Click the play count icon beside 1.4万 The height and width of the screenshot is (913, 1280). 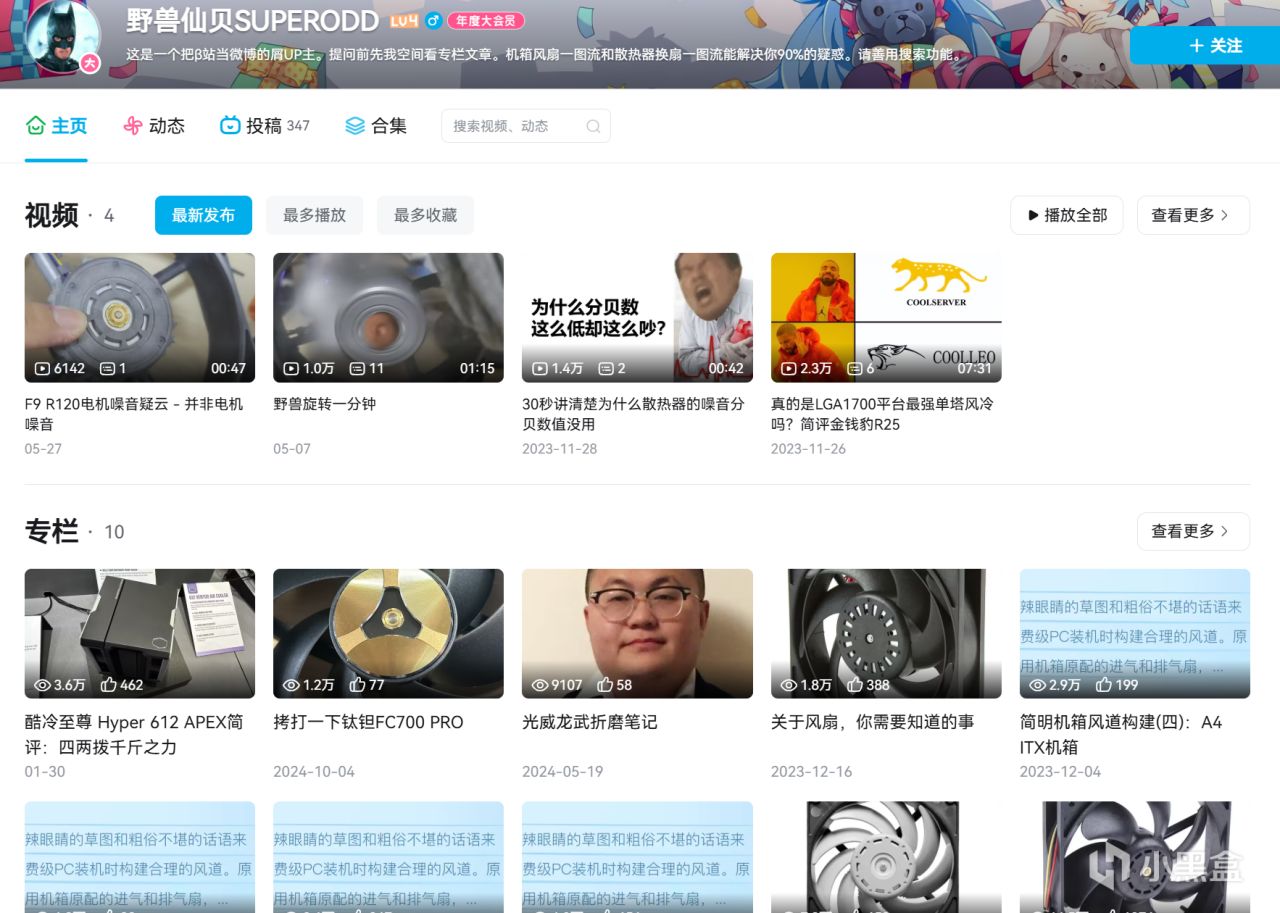click(x=540, y=368)
